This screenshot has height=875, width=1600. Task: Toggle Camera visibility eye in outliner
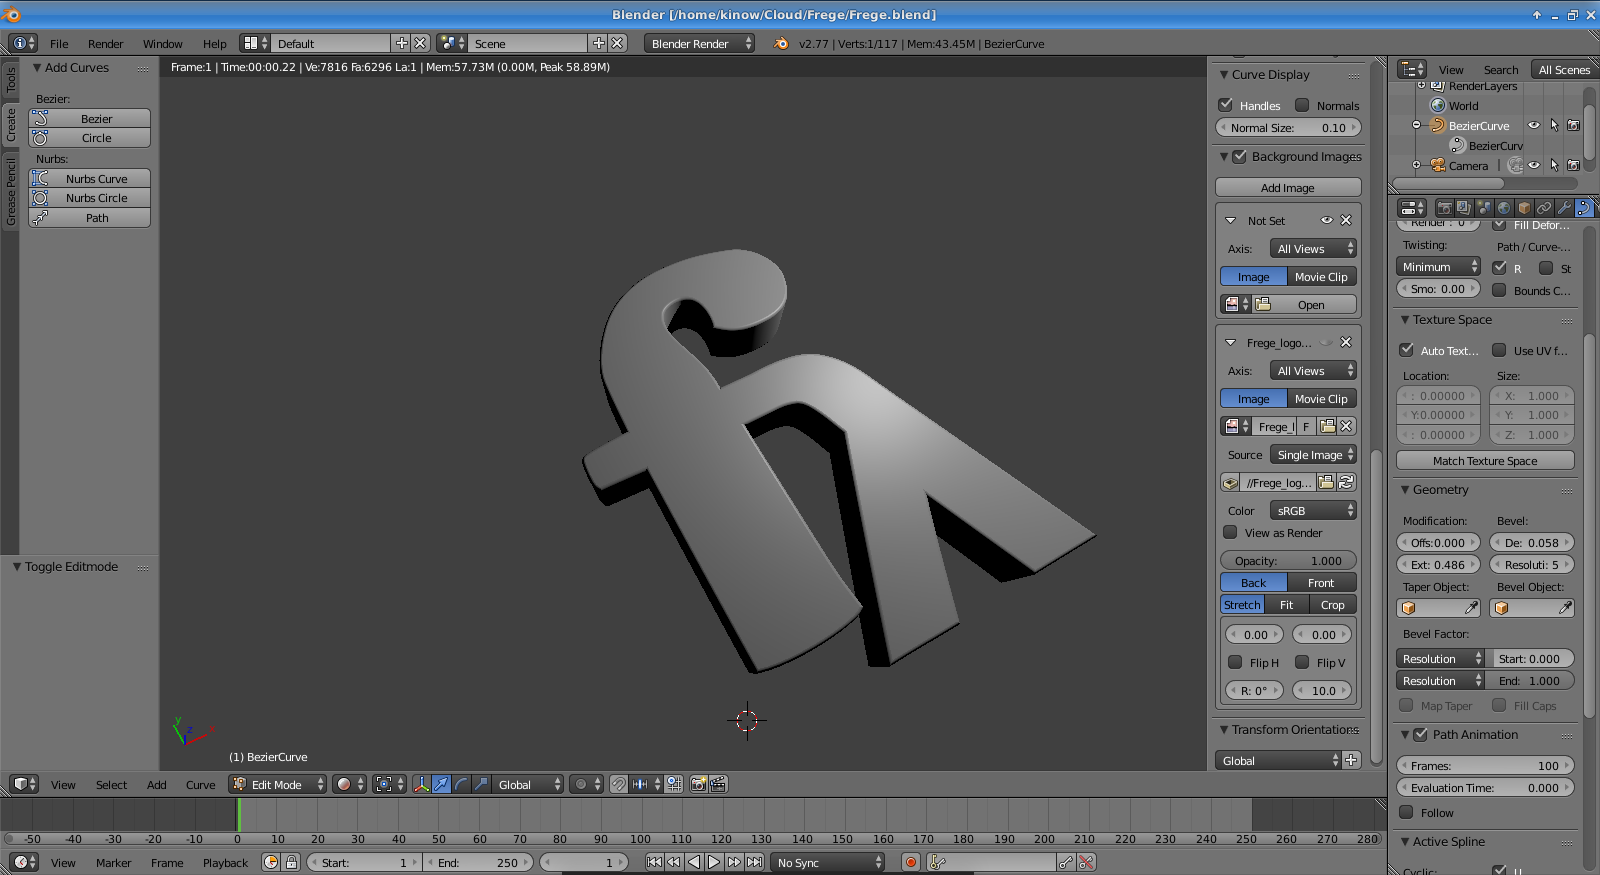point(1534,165)
